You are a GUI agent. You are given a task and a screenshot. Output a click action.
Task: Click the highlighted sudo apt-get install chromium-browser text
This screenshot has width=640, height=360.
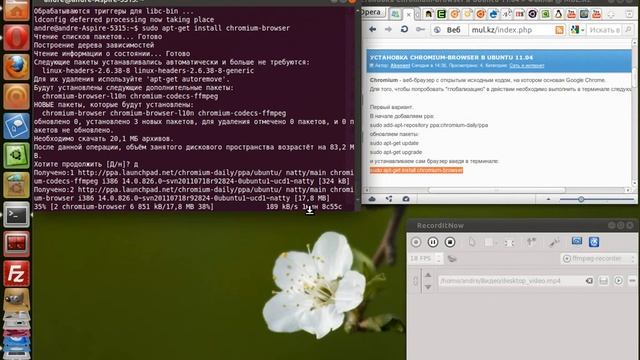coord(416,170)
